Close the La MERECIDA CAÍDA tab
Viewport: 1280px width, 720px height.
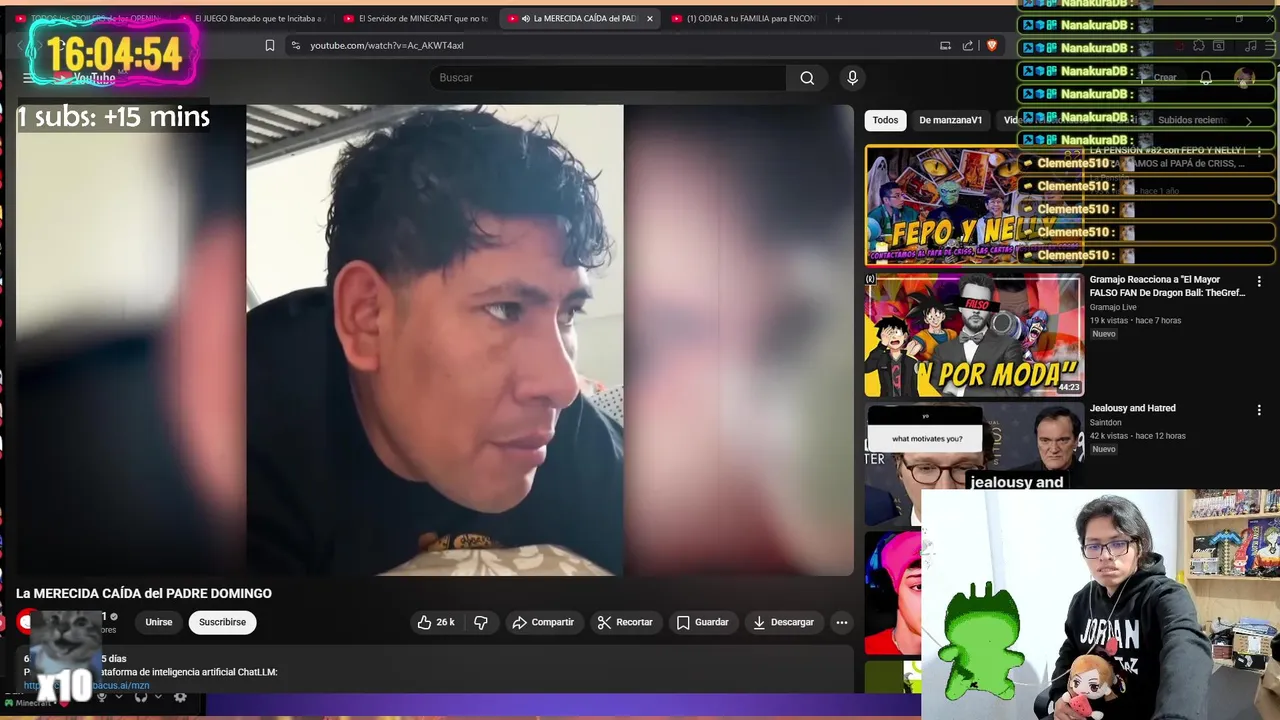click(x=649, y=18)
